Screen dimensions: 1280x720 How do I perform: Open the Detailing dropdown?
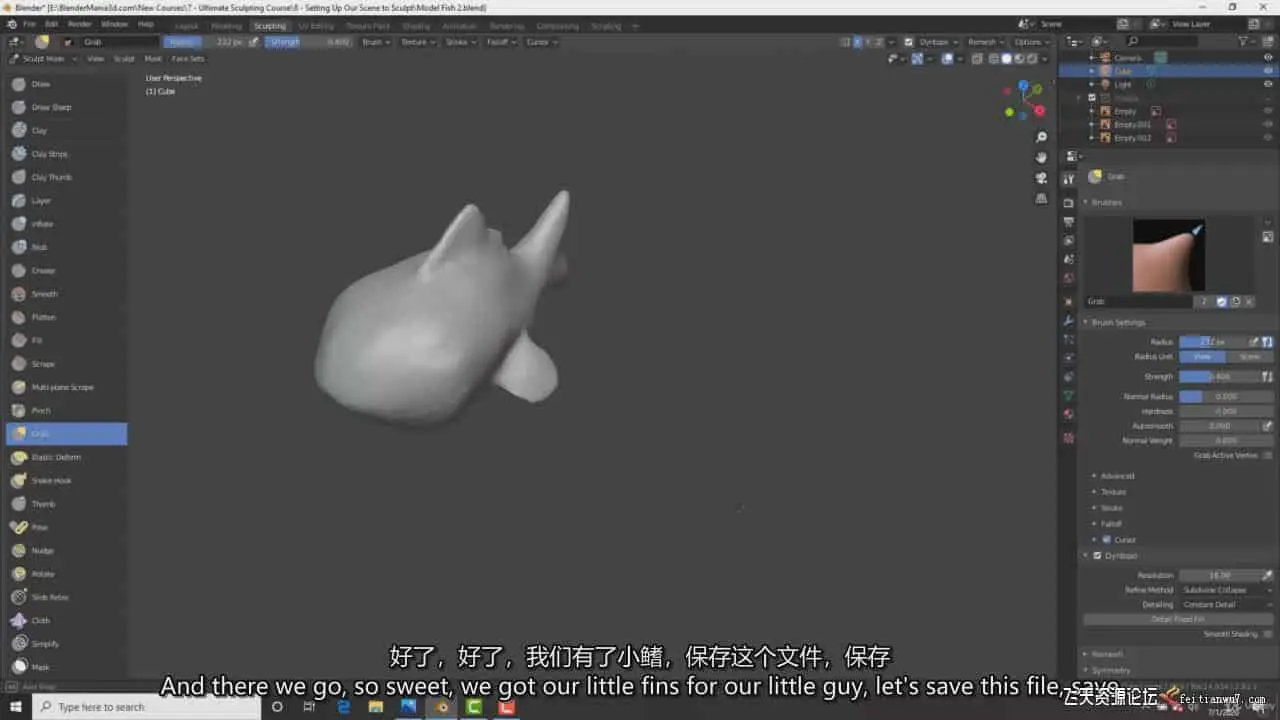[1226, 605]
